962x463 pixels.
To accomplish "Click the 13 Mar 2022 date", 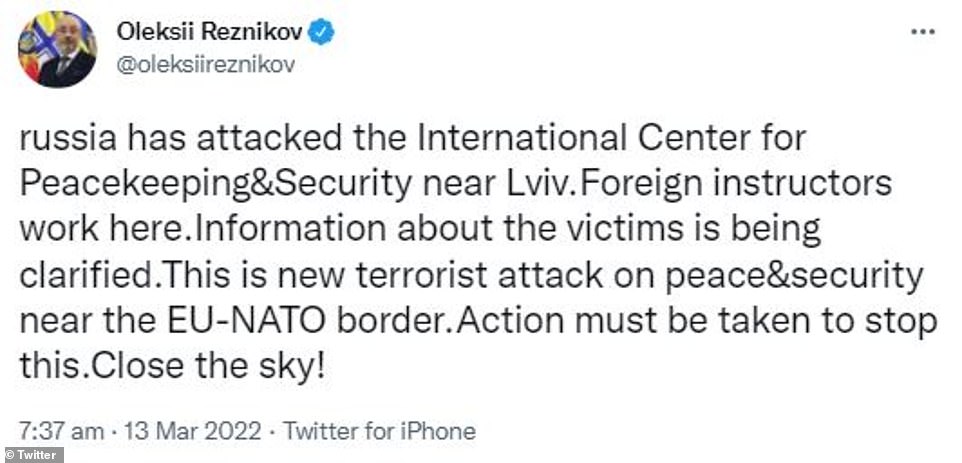I will tap(192, 432).
